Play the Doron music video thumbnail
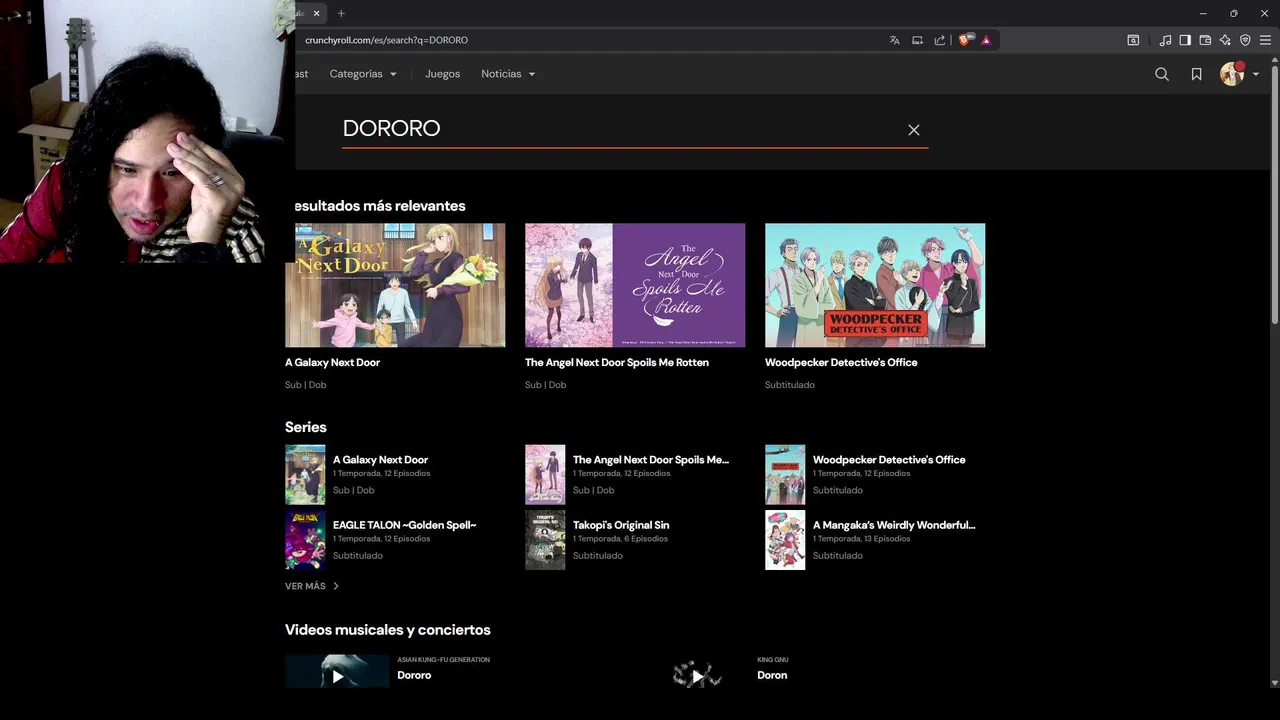 [x=697, y=673]
